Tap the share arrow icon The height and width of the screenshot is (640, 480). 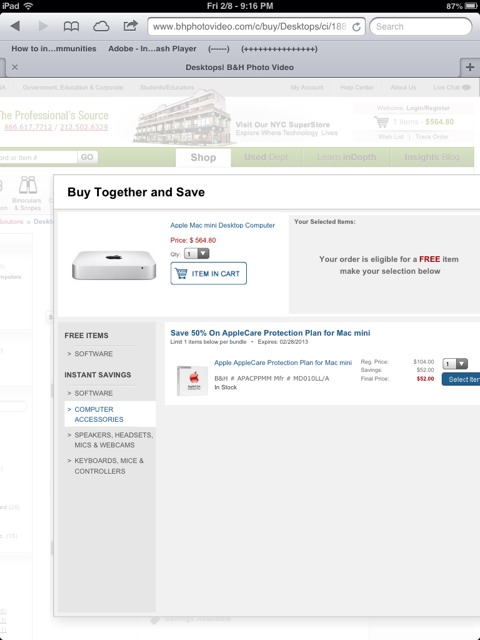pos(130,26)
